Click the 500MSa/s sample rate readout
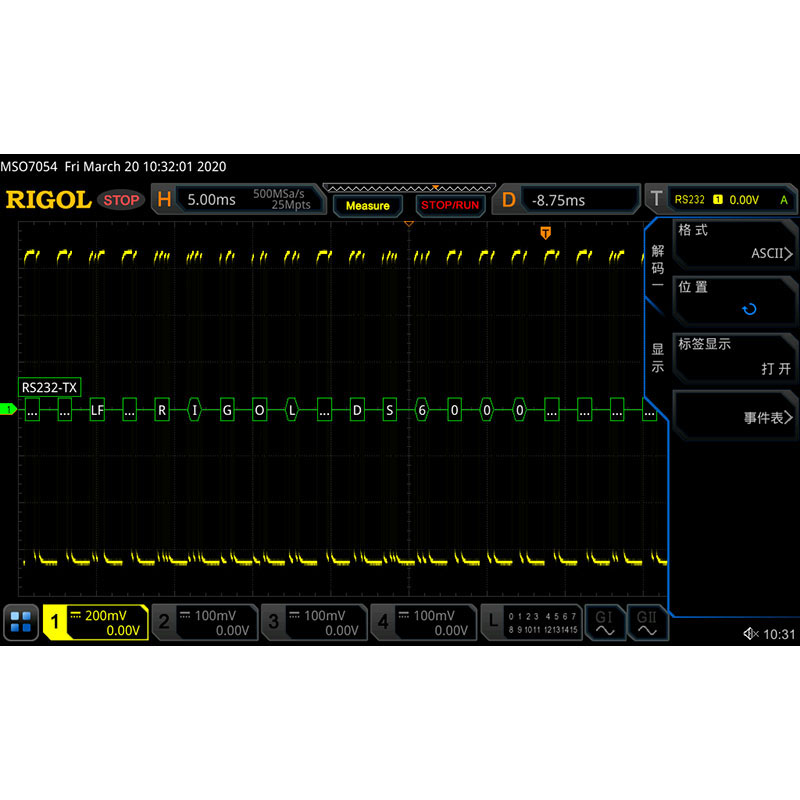This screenshot has width=800, height=800. pos(279,194)
